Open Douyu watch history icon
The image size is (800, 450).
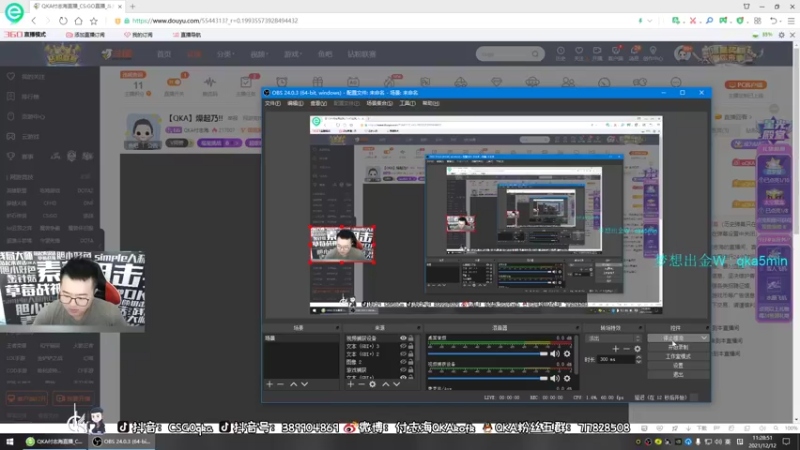tap(561, 53)
